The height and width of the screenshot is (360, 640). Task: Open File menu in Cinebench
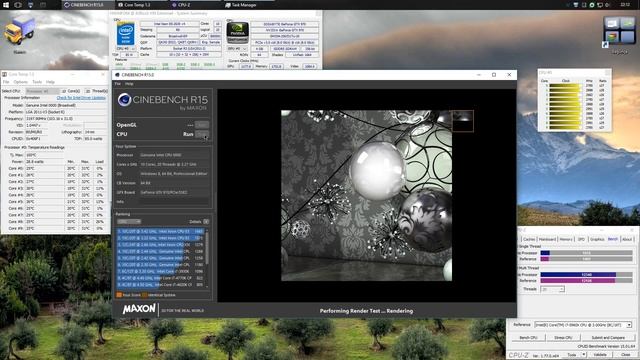[118, 84]
